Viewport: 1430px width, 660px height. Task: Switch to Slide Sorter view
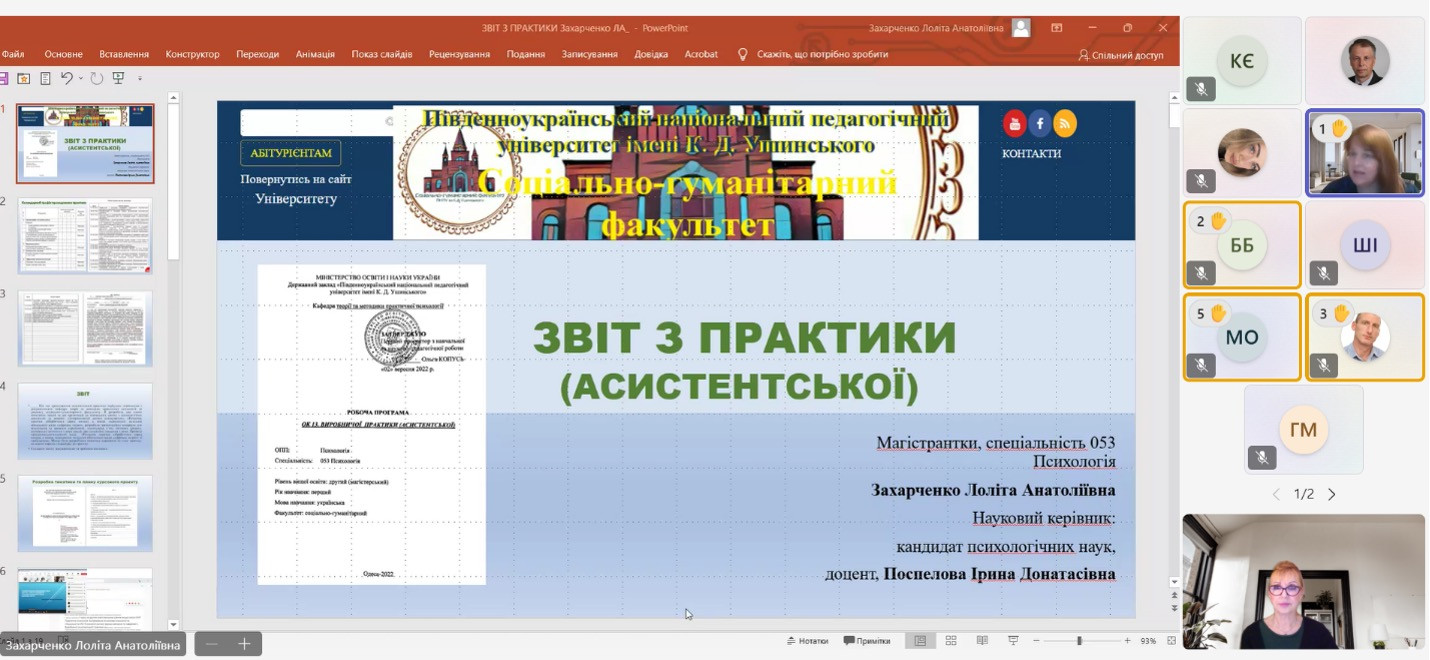pos(951,640)
